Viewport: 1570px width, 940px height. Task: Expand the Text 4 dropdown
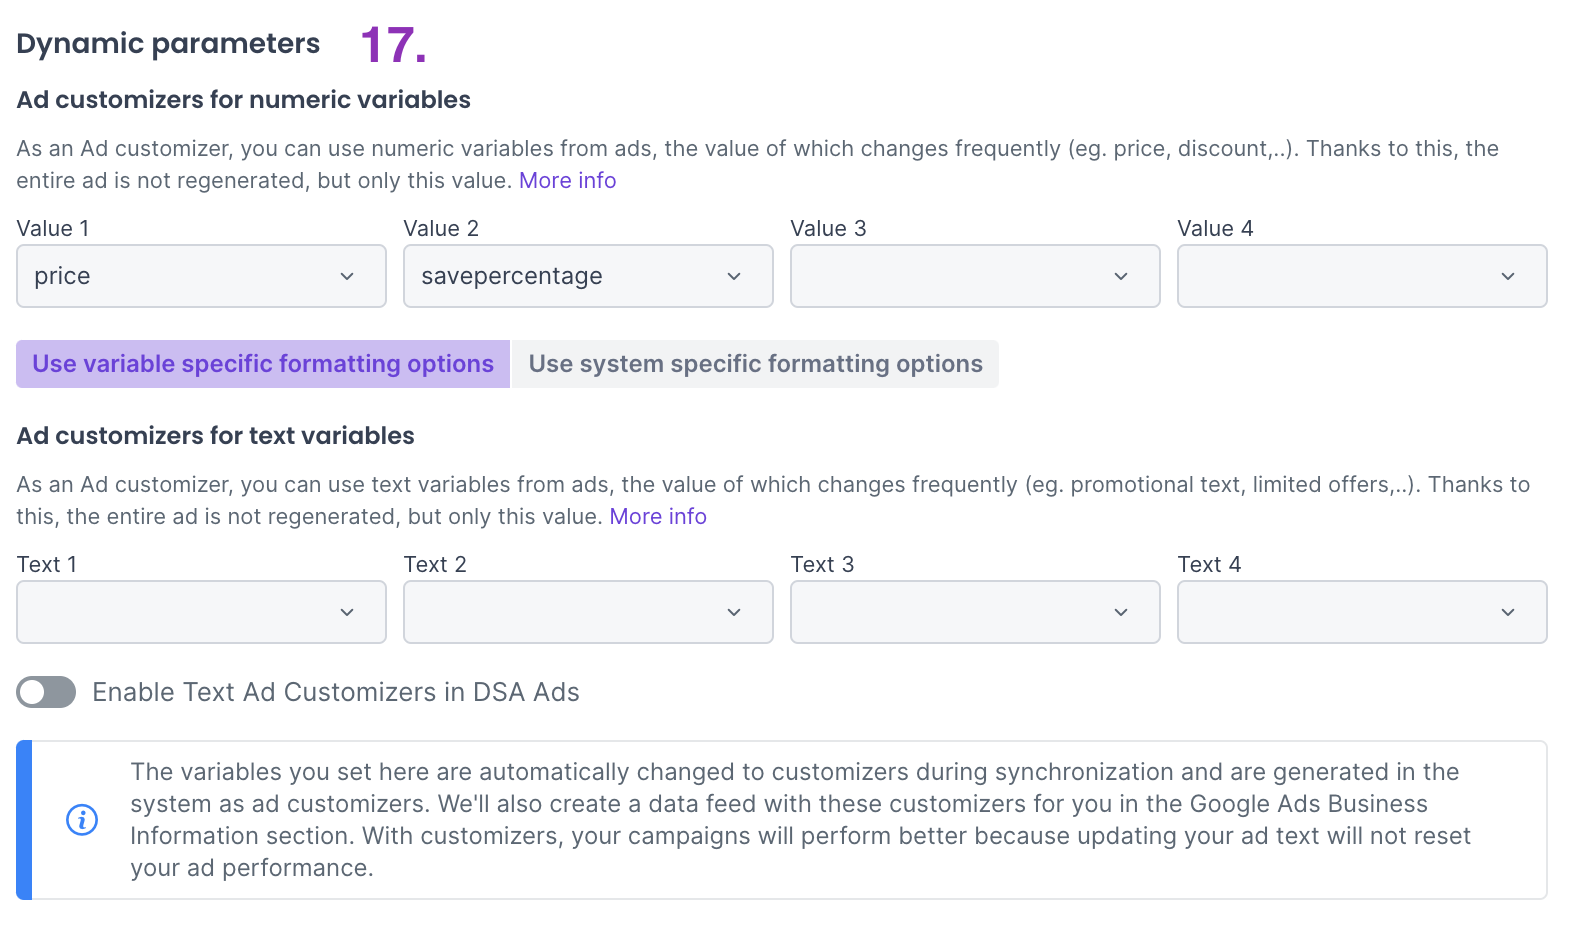pyautogui.click(x=1362, y=612)
